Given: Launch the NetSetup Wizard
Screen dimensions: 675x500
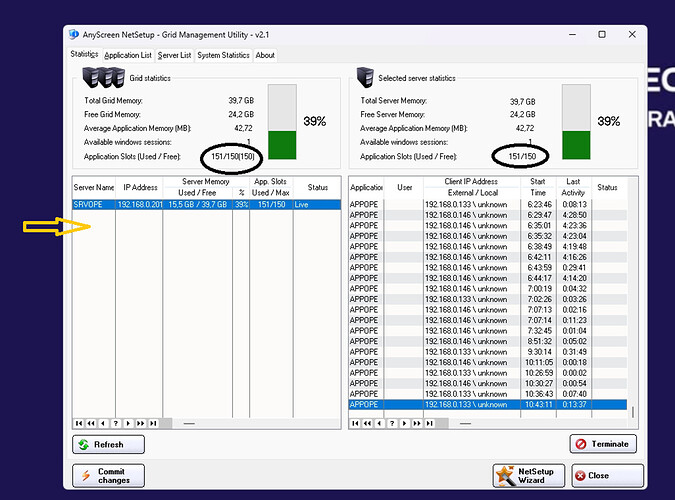Looking at the screenshot, I should tap(529, 475).
